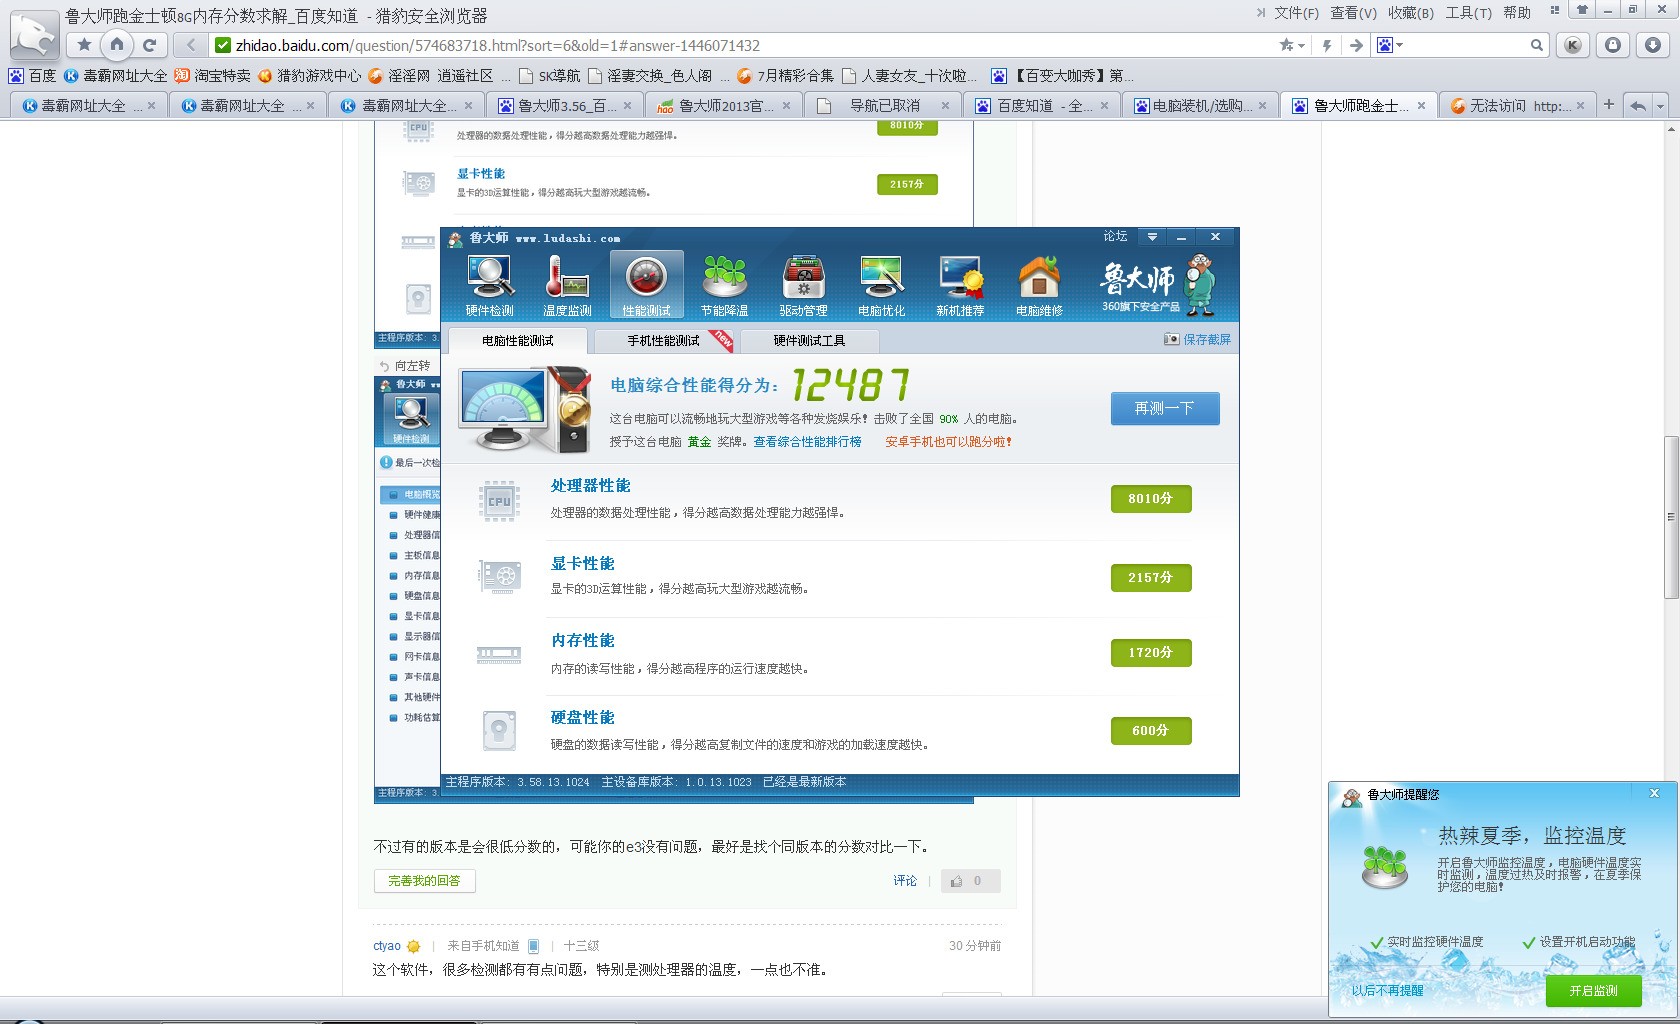Click 8010分 processor score badge

(x=1151, y=499)
